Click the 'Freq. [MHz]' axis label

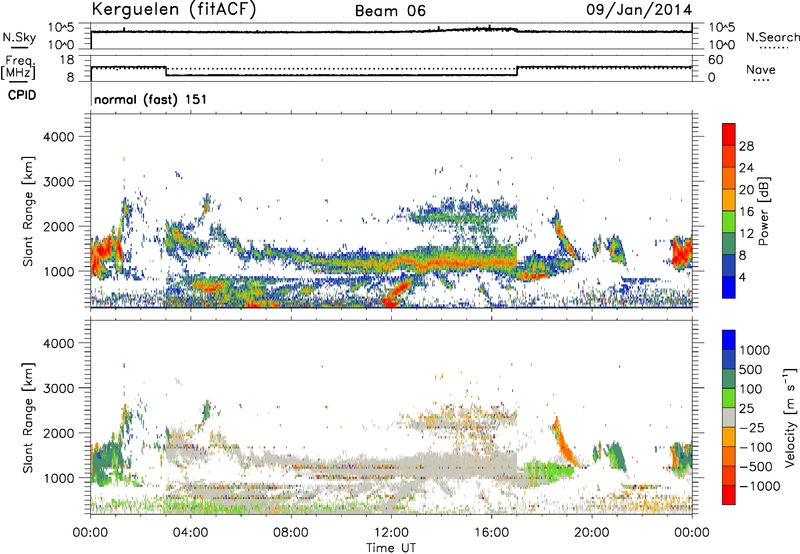click(19, 68)
